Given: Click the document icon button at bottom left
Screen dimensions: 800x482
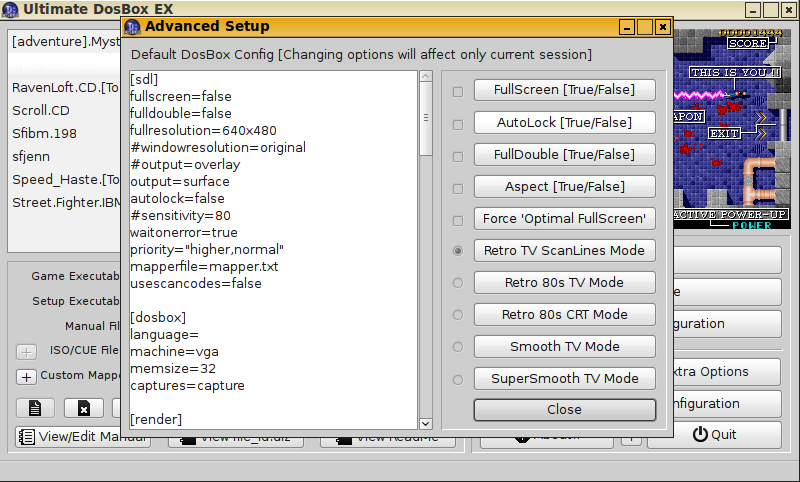Looking at the screenshot, I should coord(35,408).
